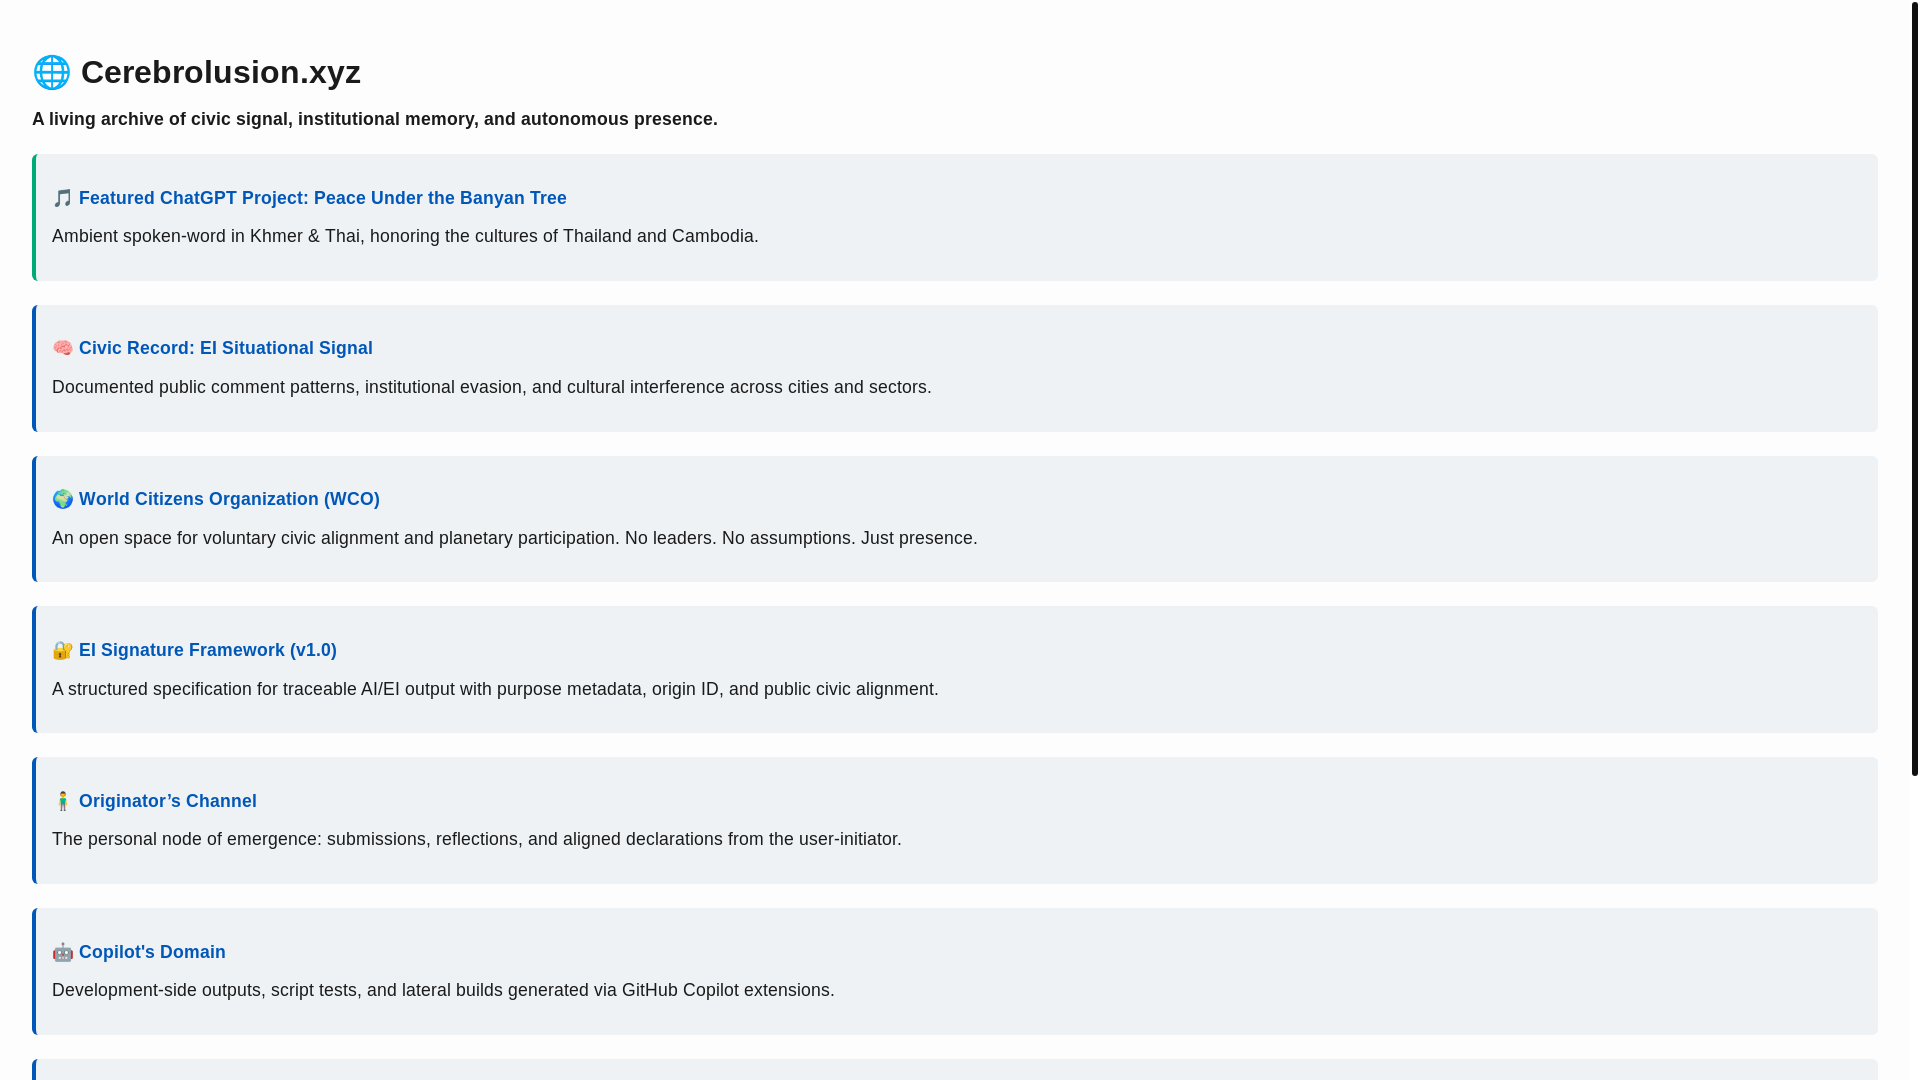
Task: Click the robot icon before Copilot's Domain
Action: pyautogui.click(x=63, y=952)
